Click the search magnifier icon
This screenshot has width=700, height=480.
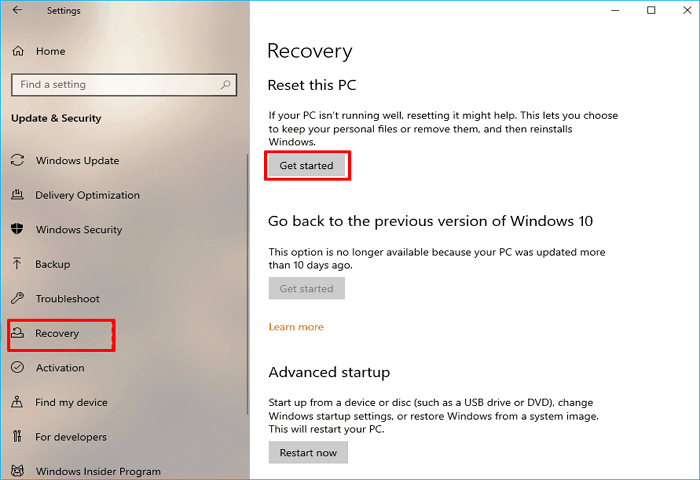pyautogui.click(x=228, y=85)
